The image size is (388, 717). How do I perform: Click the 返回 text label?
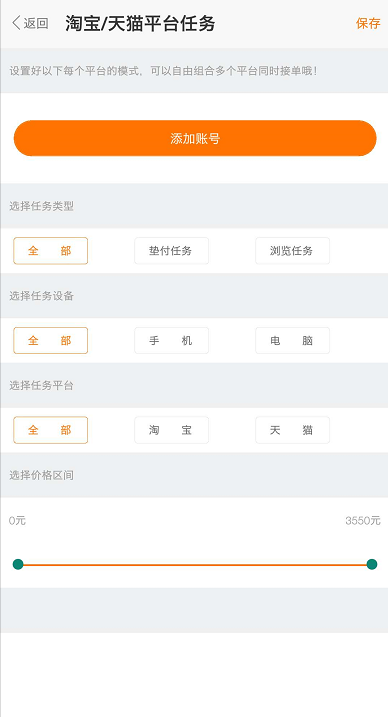pyautogui.click(x=36, y=23)
